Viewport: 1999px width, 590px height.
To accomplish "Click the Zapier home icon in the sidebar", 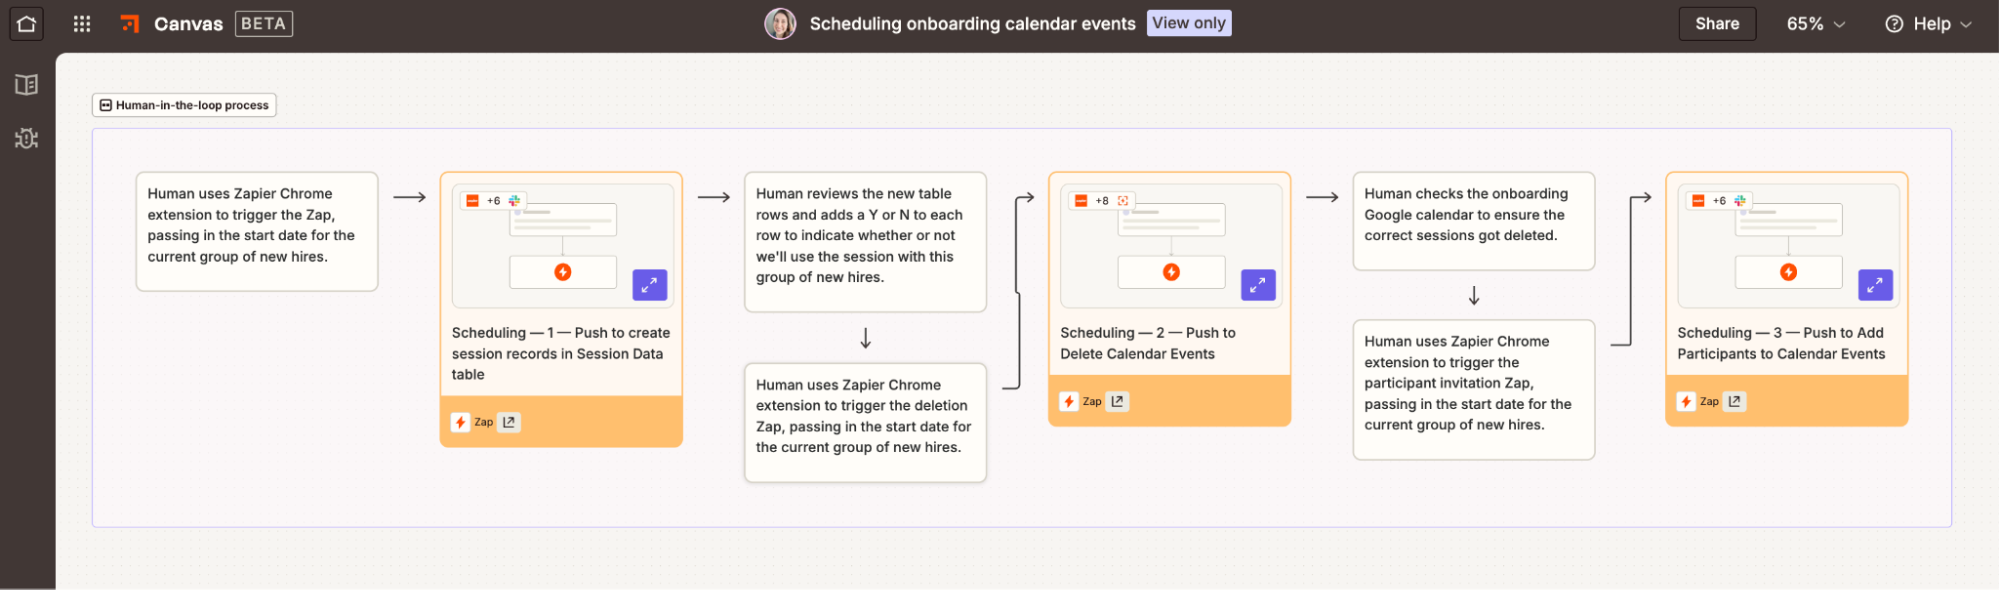I will pos(26,23).
